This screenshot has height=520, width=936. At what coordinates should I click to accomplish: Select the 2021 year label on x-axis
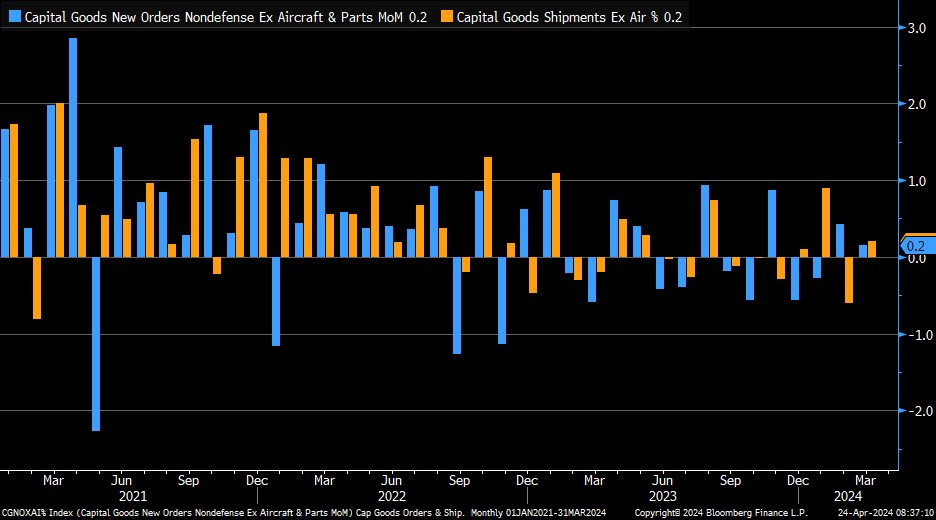pos(132,494)
